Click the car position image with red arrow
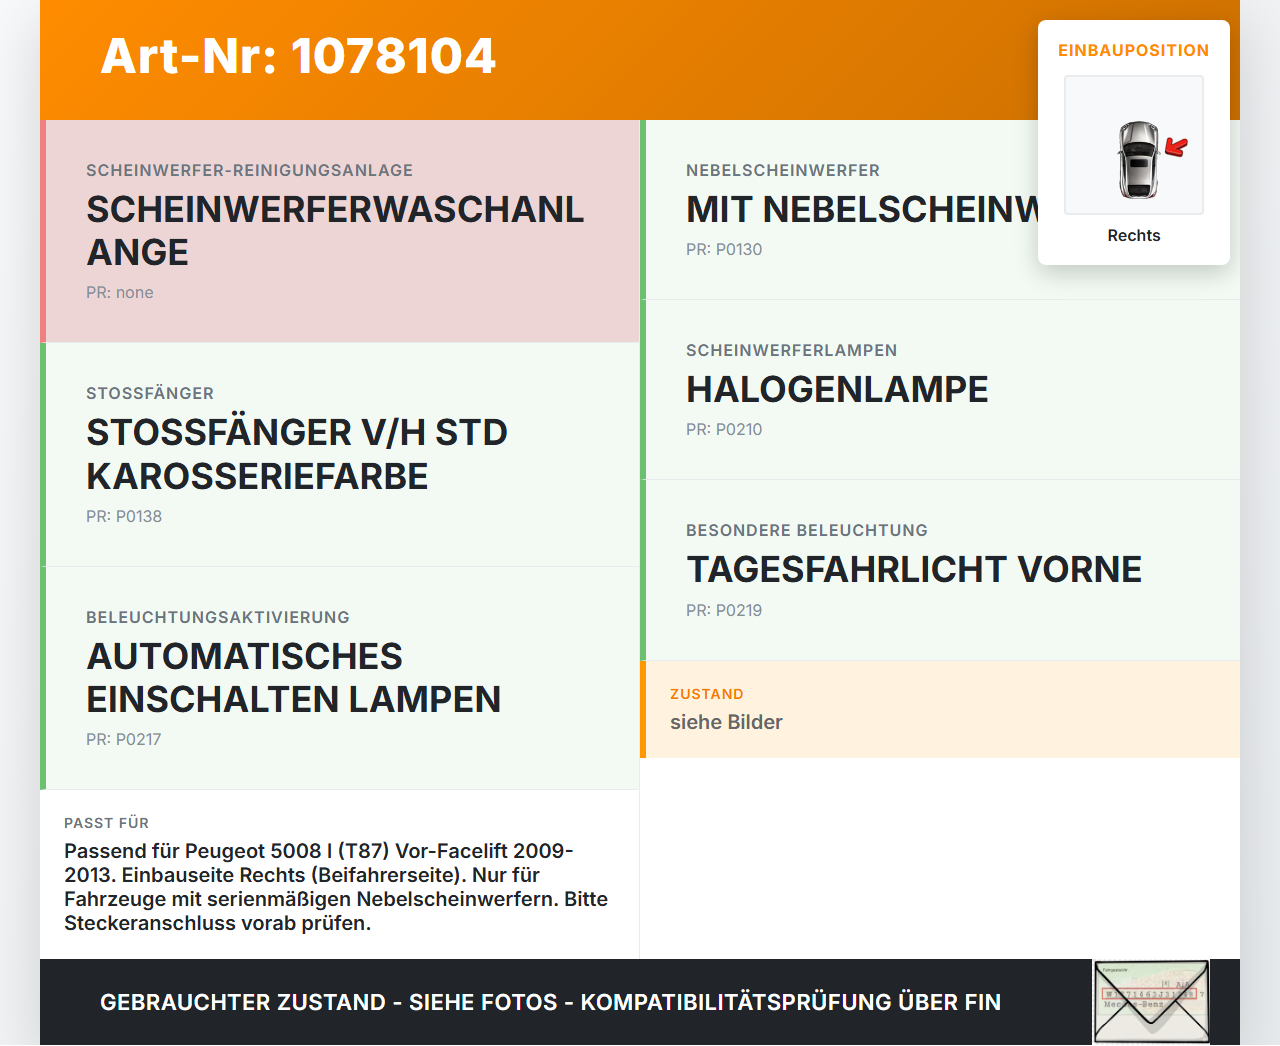This screenshot has width=1280, height=1046. [1134, 145]
